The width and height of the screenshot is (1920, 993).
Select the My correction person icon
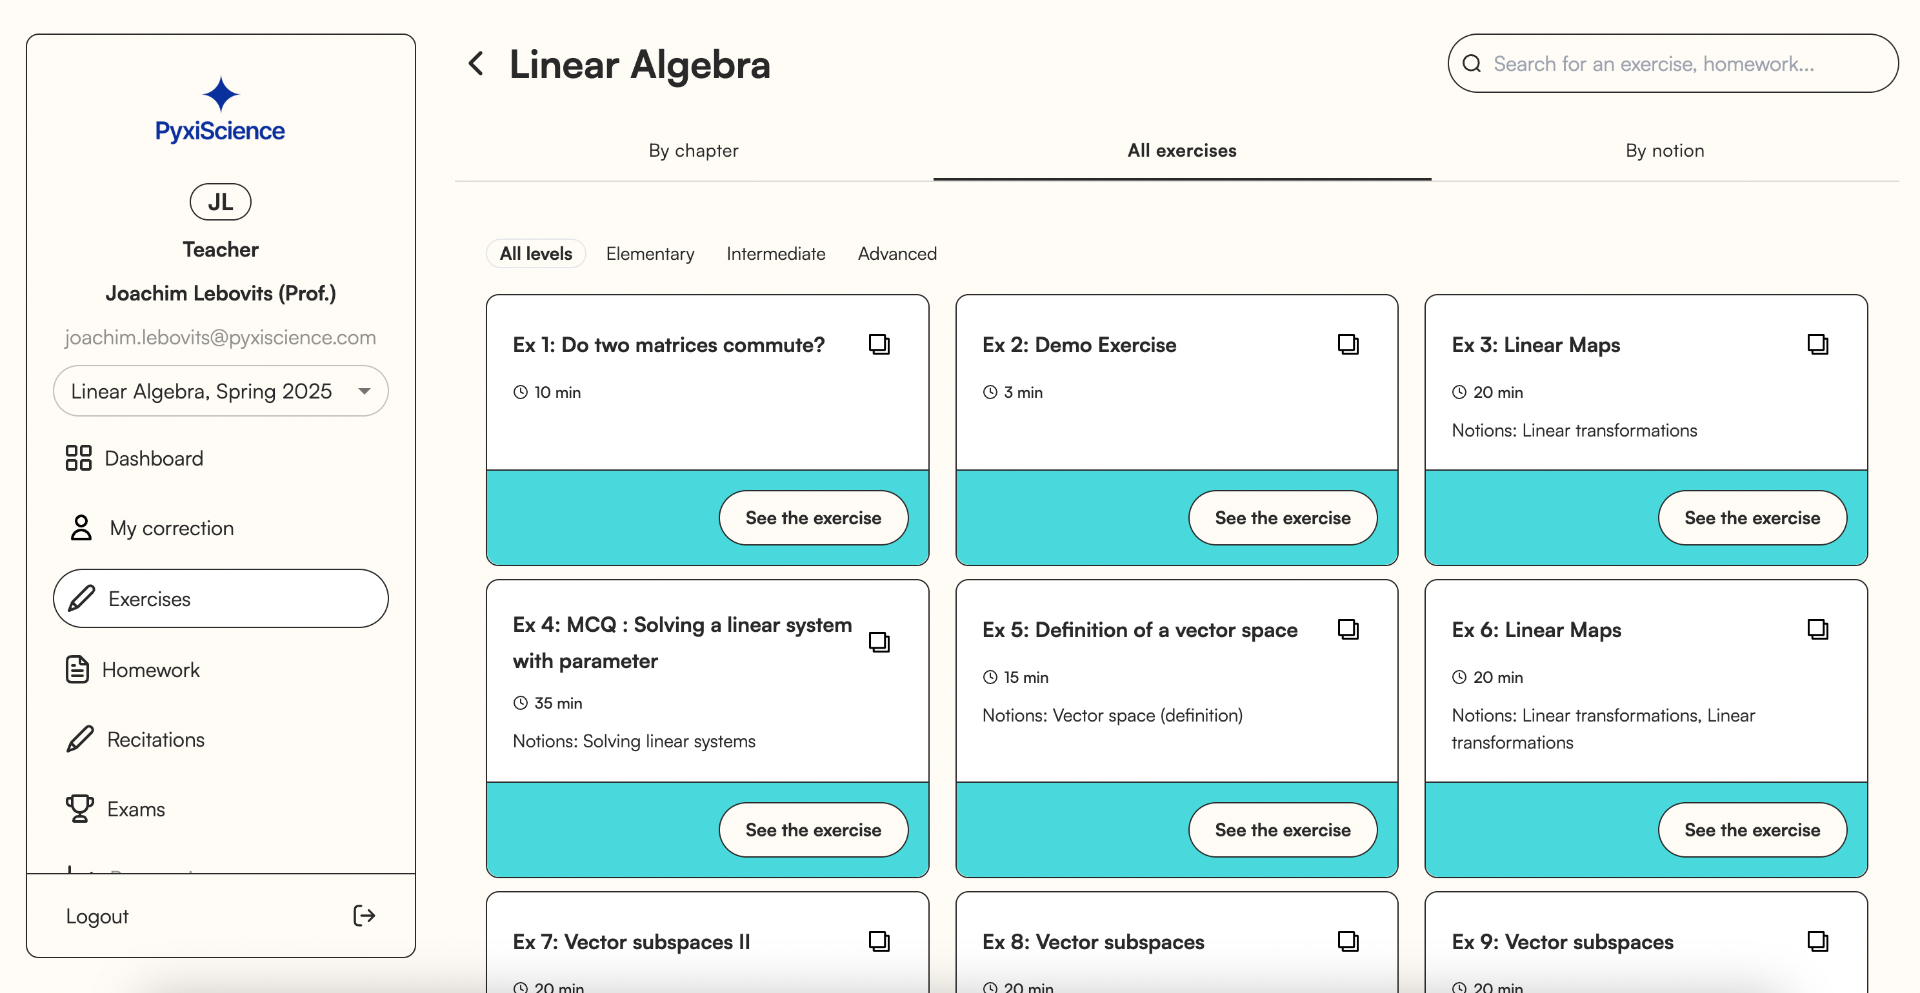(80, 528)
